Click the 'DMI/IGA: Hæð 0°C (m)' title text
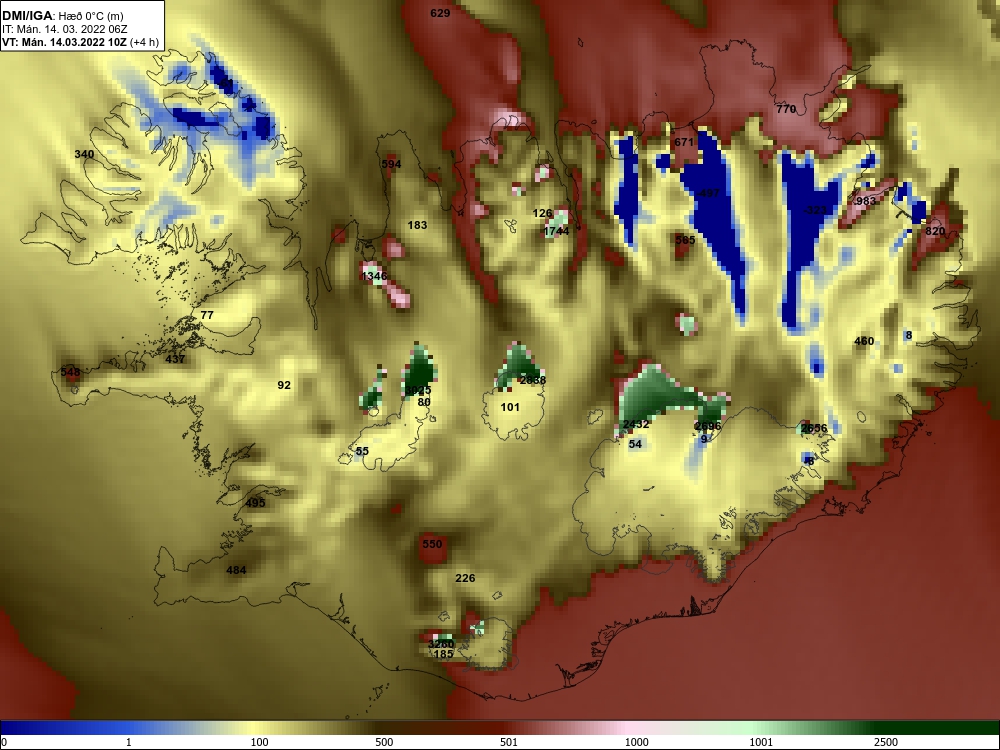This screenshot has width=1000, height=750. pyautogui.click(x=63, y=16)
